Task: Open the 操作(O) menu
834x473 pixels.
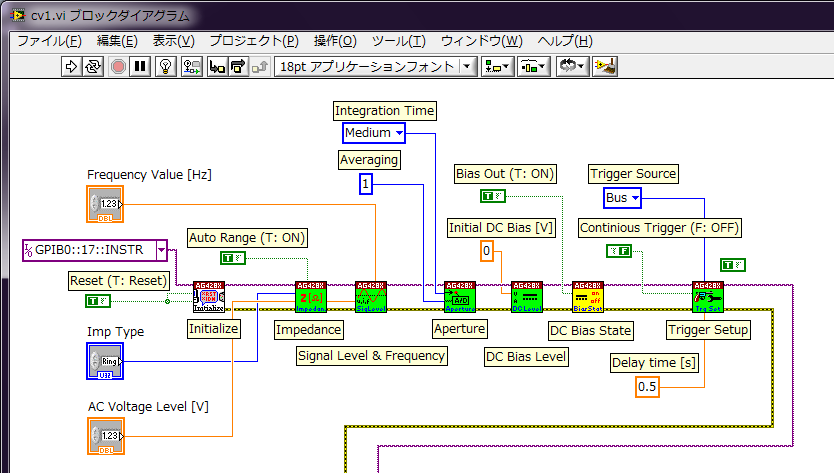Action: (335, 41)
